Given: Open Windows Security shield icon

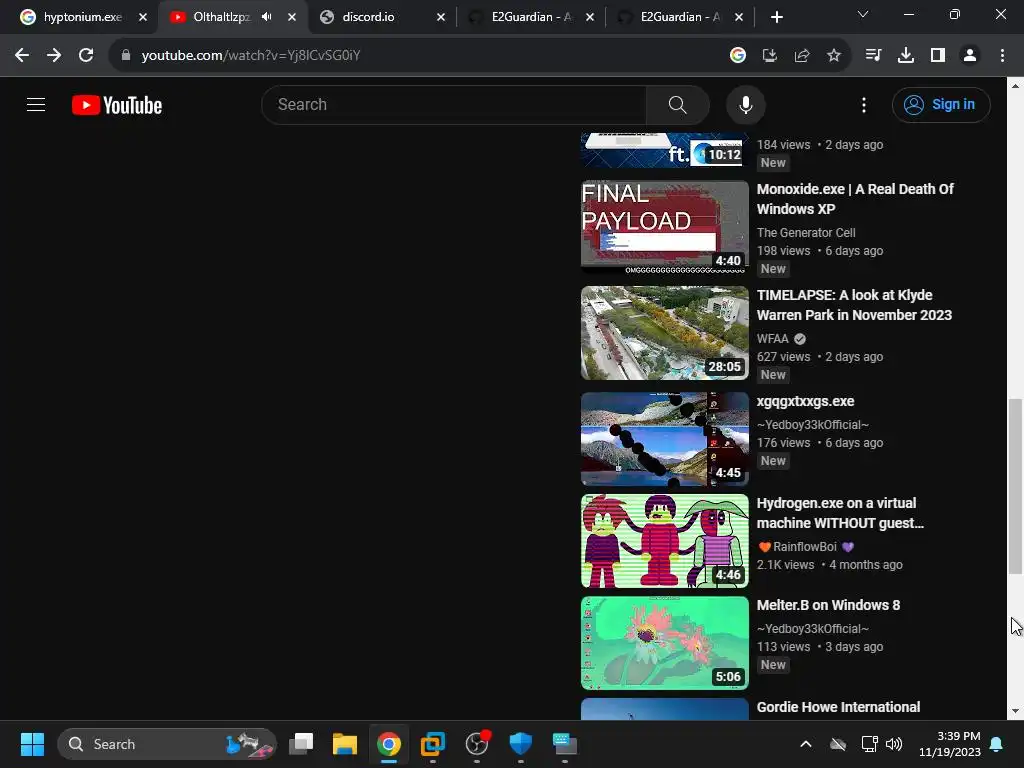Looking at the screenshot, I should coord(520,744).
